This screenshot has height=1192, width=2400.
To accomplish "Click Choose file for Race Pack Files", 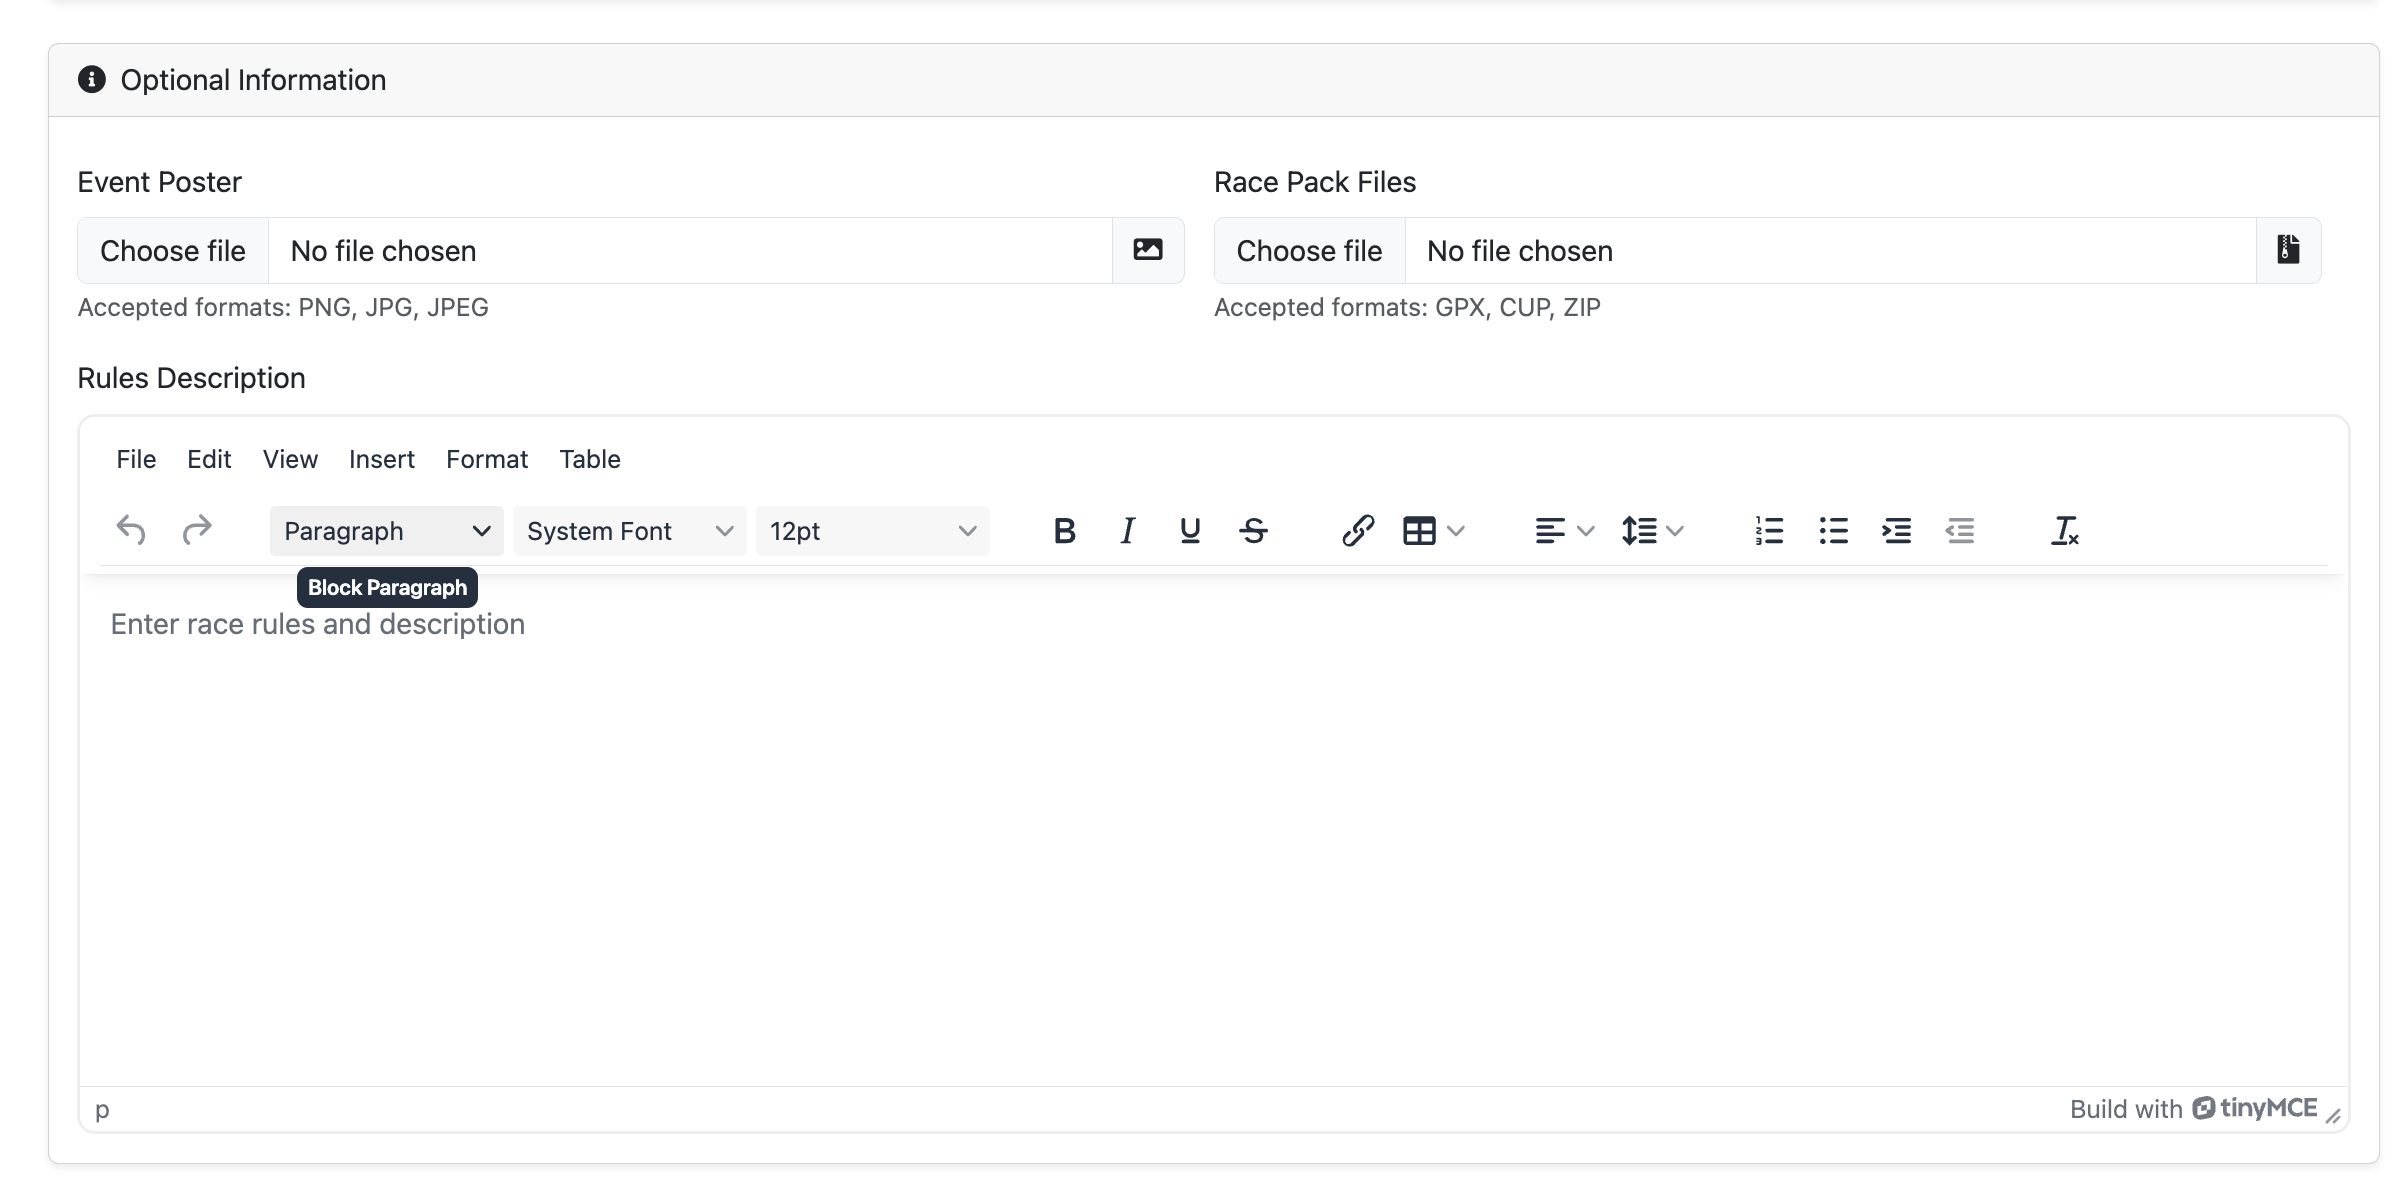I will (x=1310, y=249).
